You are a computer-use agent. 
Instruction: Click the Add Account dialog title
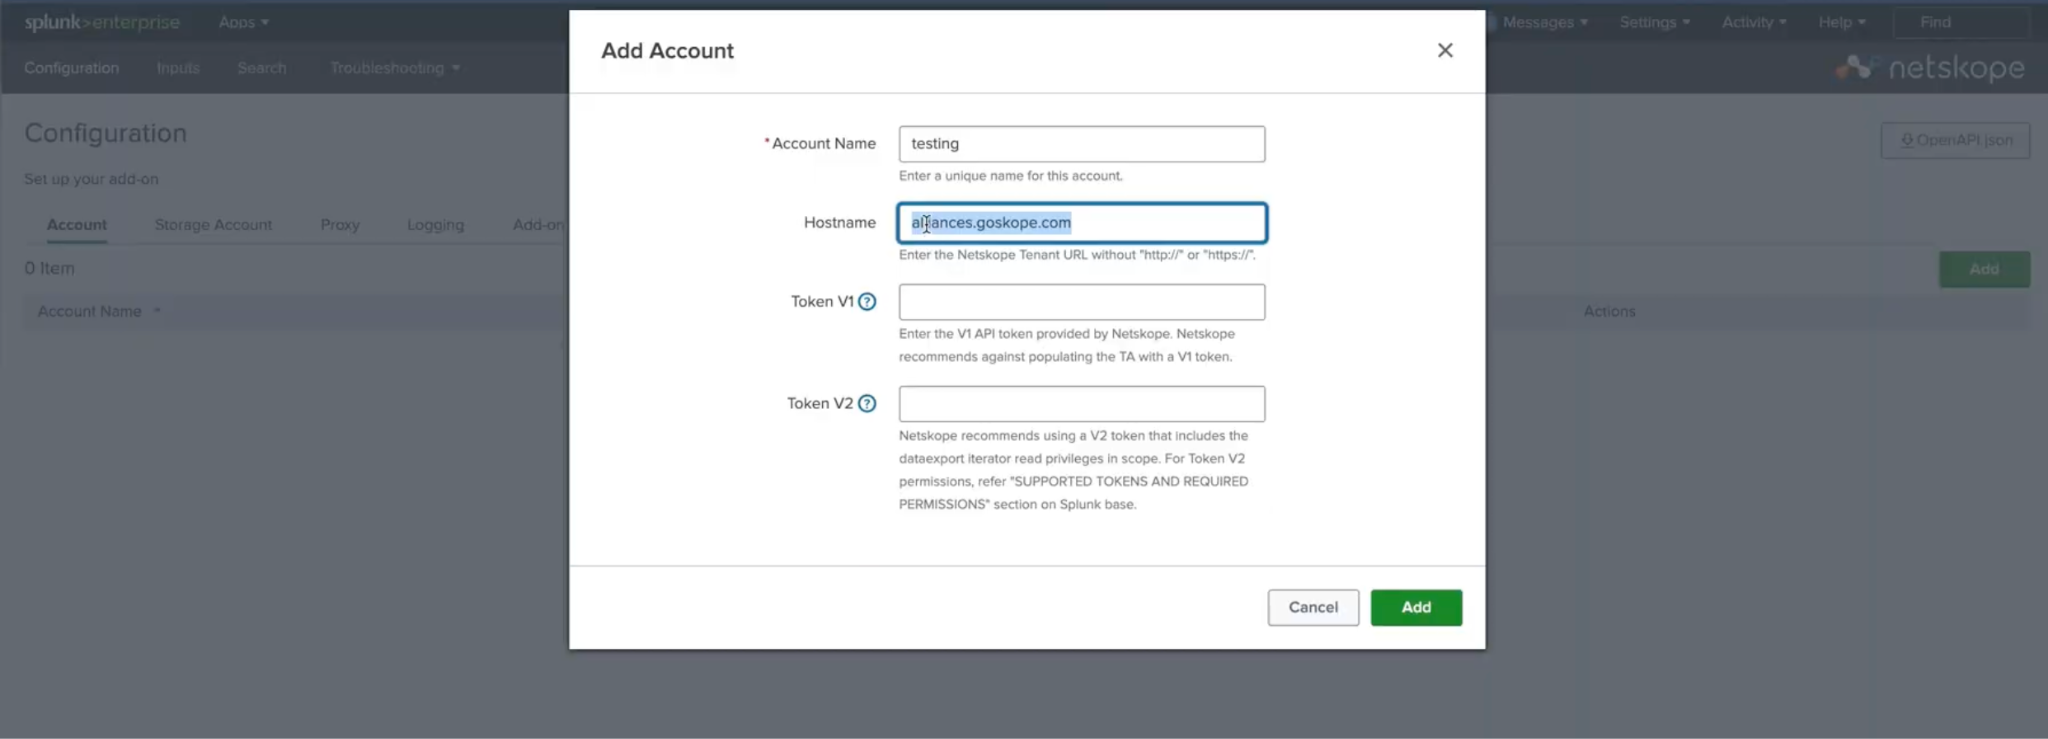(667, 51)
